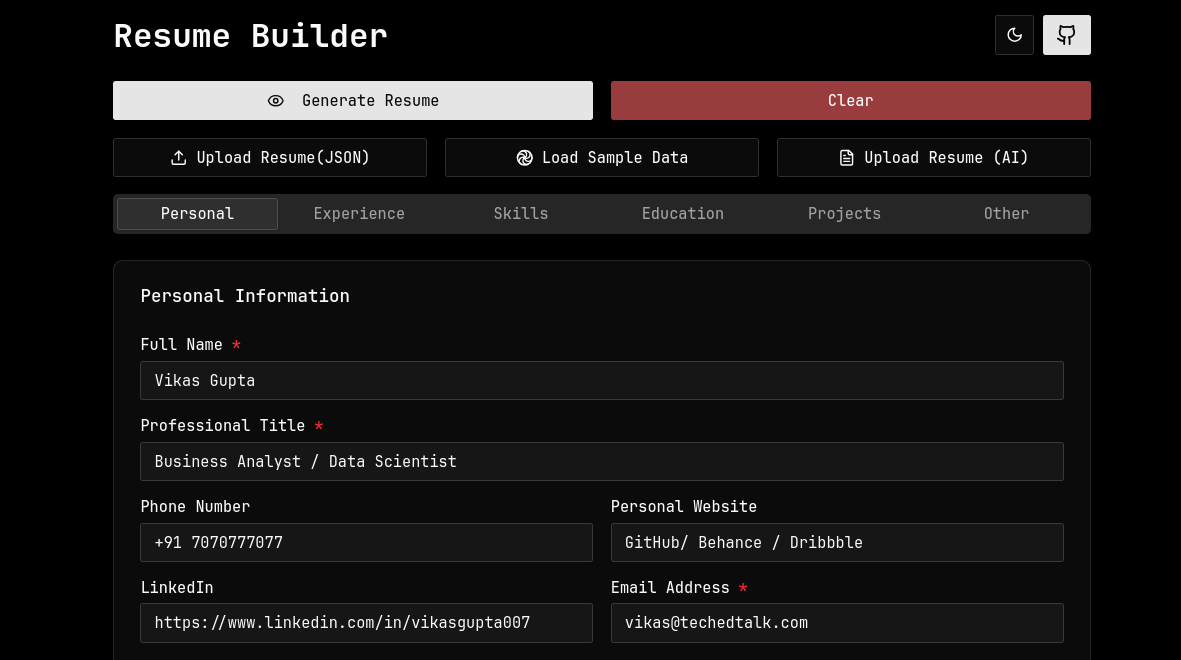
Task: Click Load Sample Data button
Action: coord(602,157)
